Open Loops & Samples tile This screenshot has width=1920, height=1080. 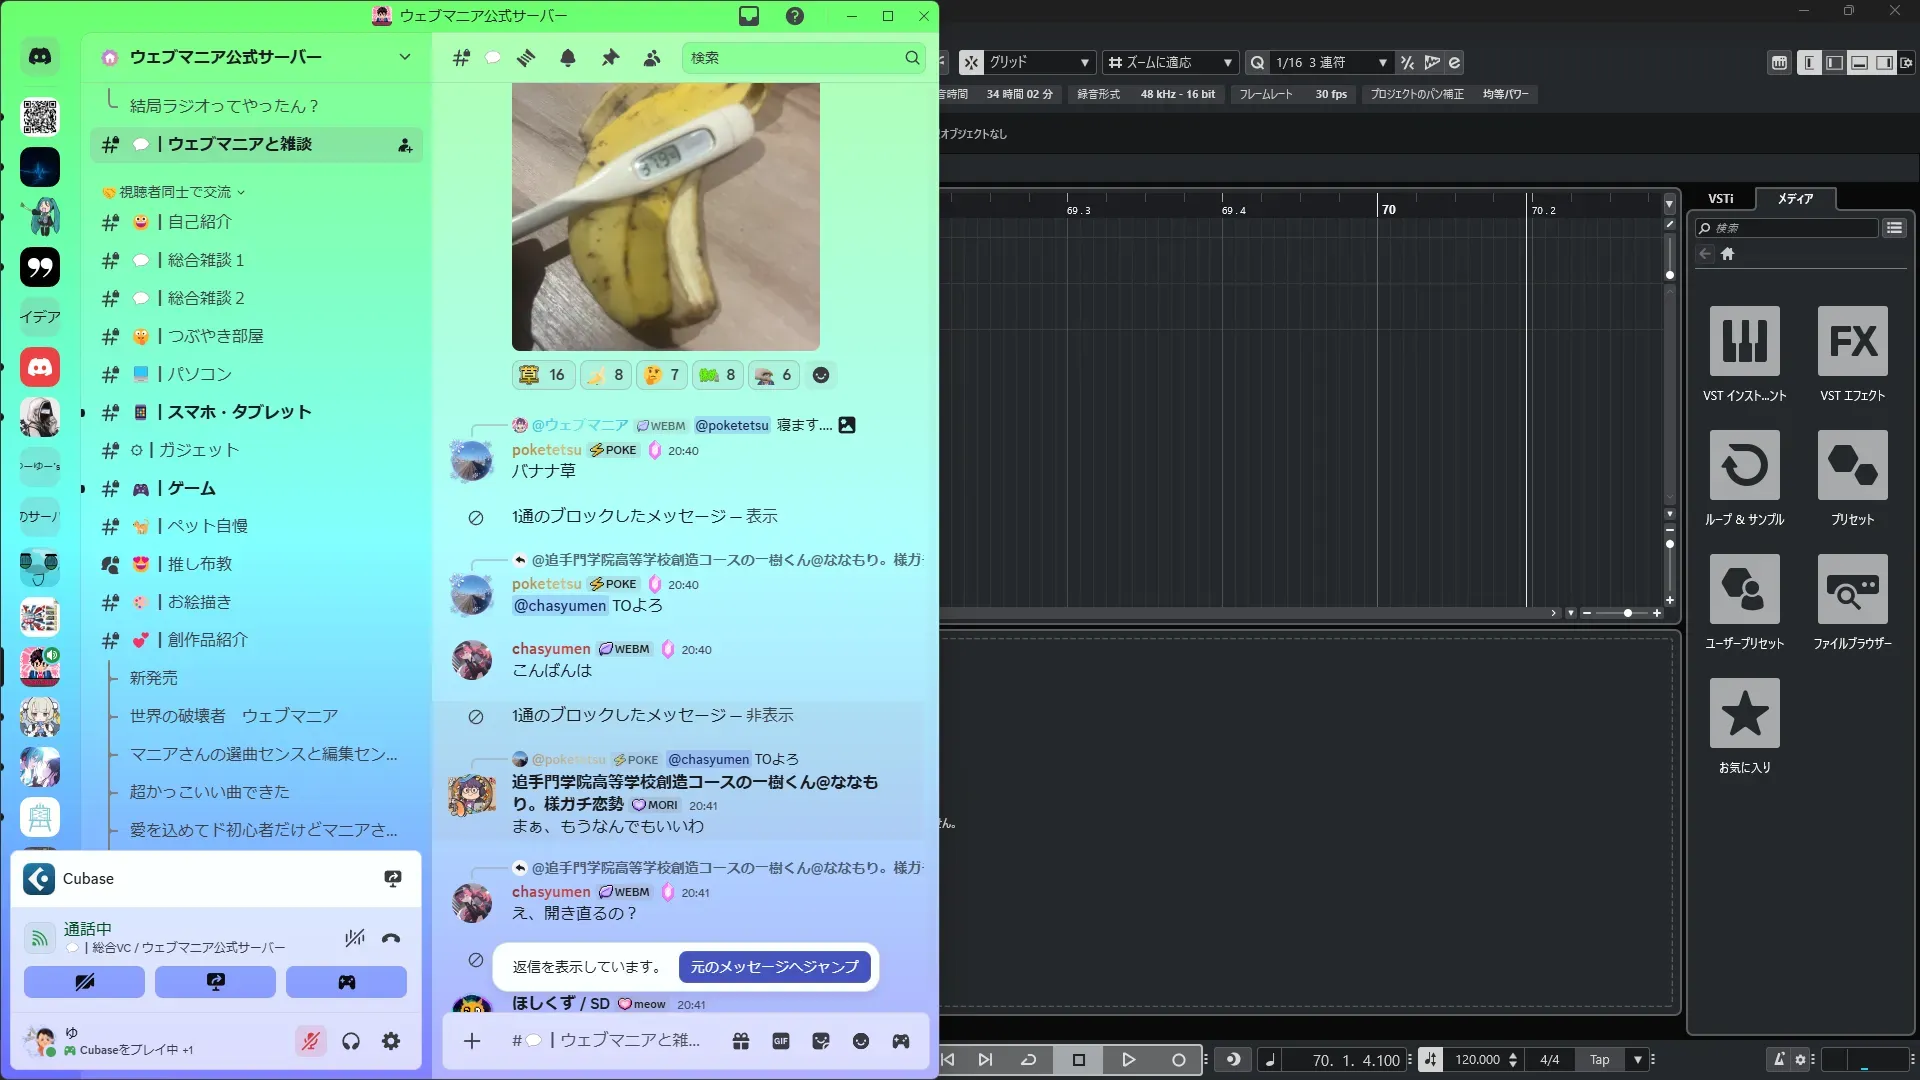[x=1744, y=466]
